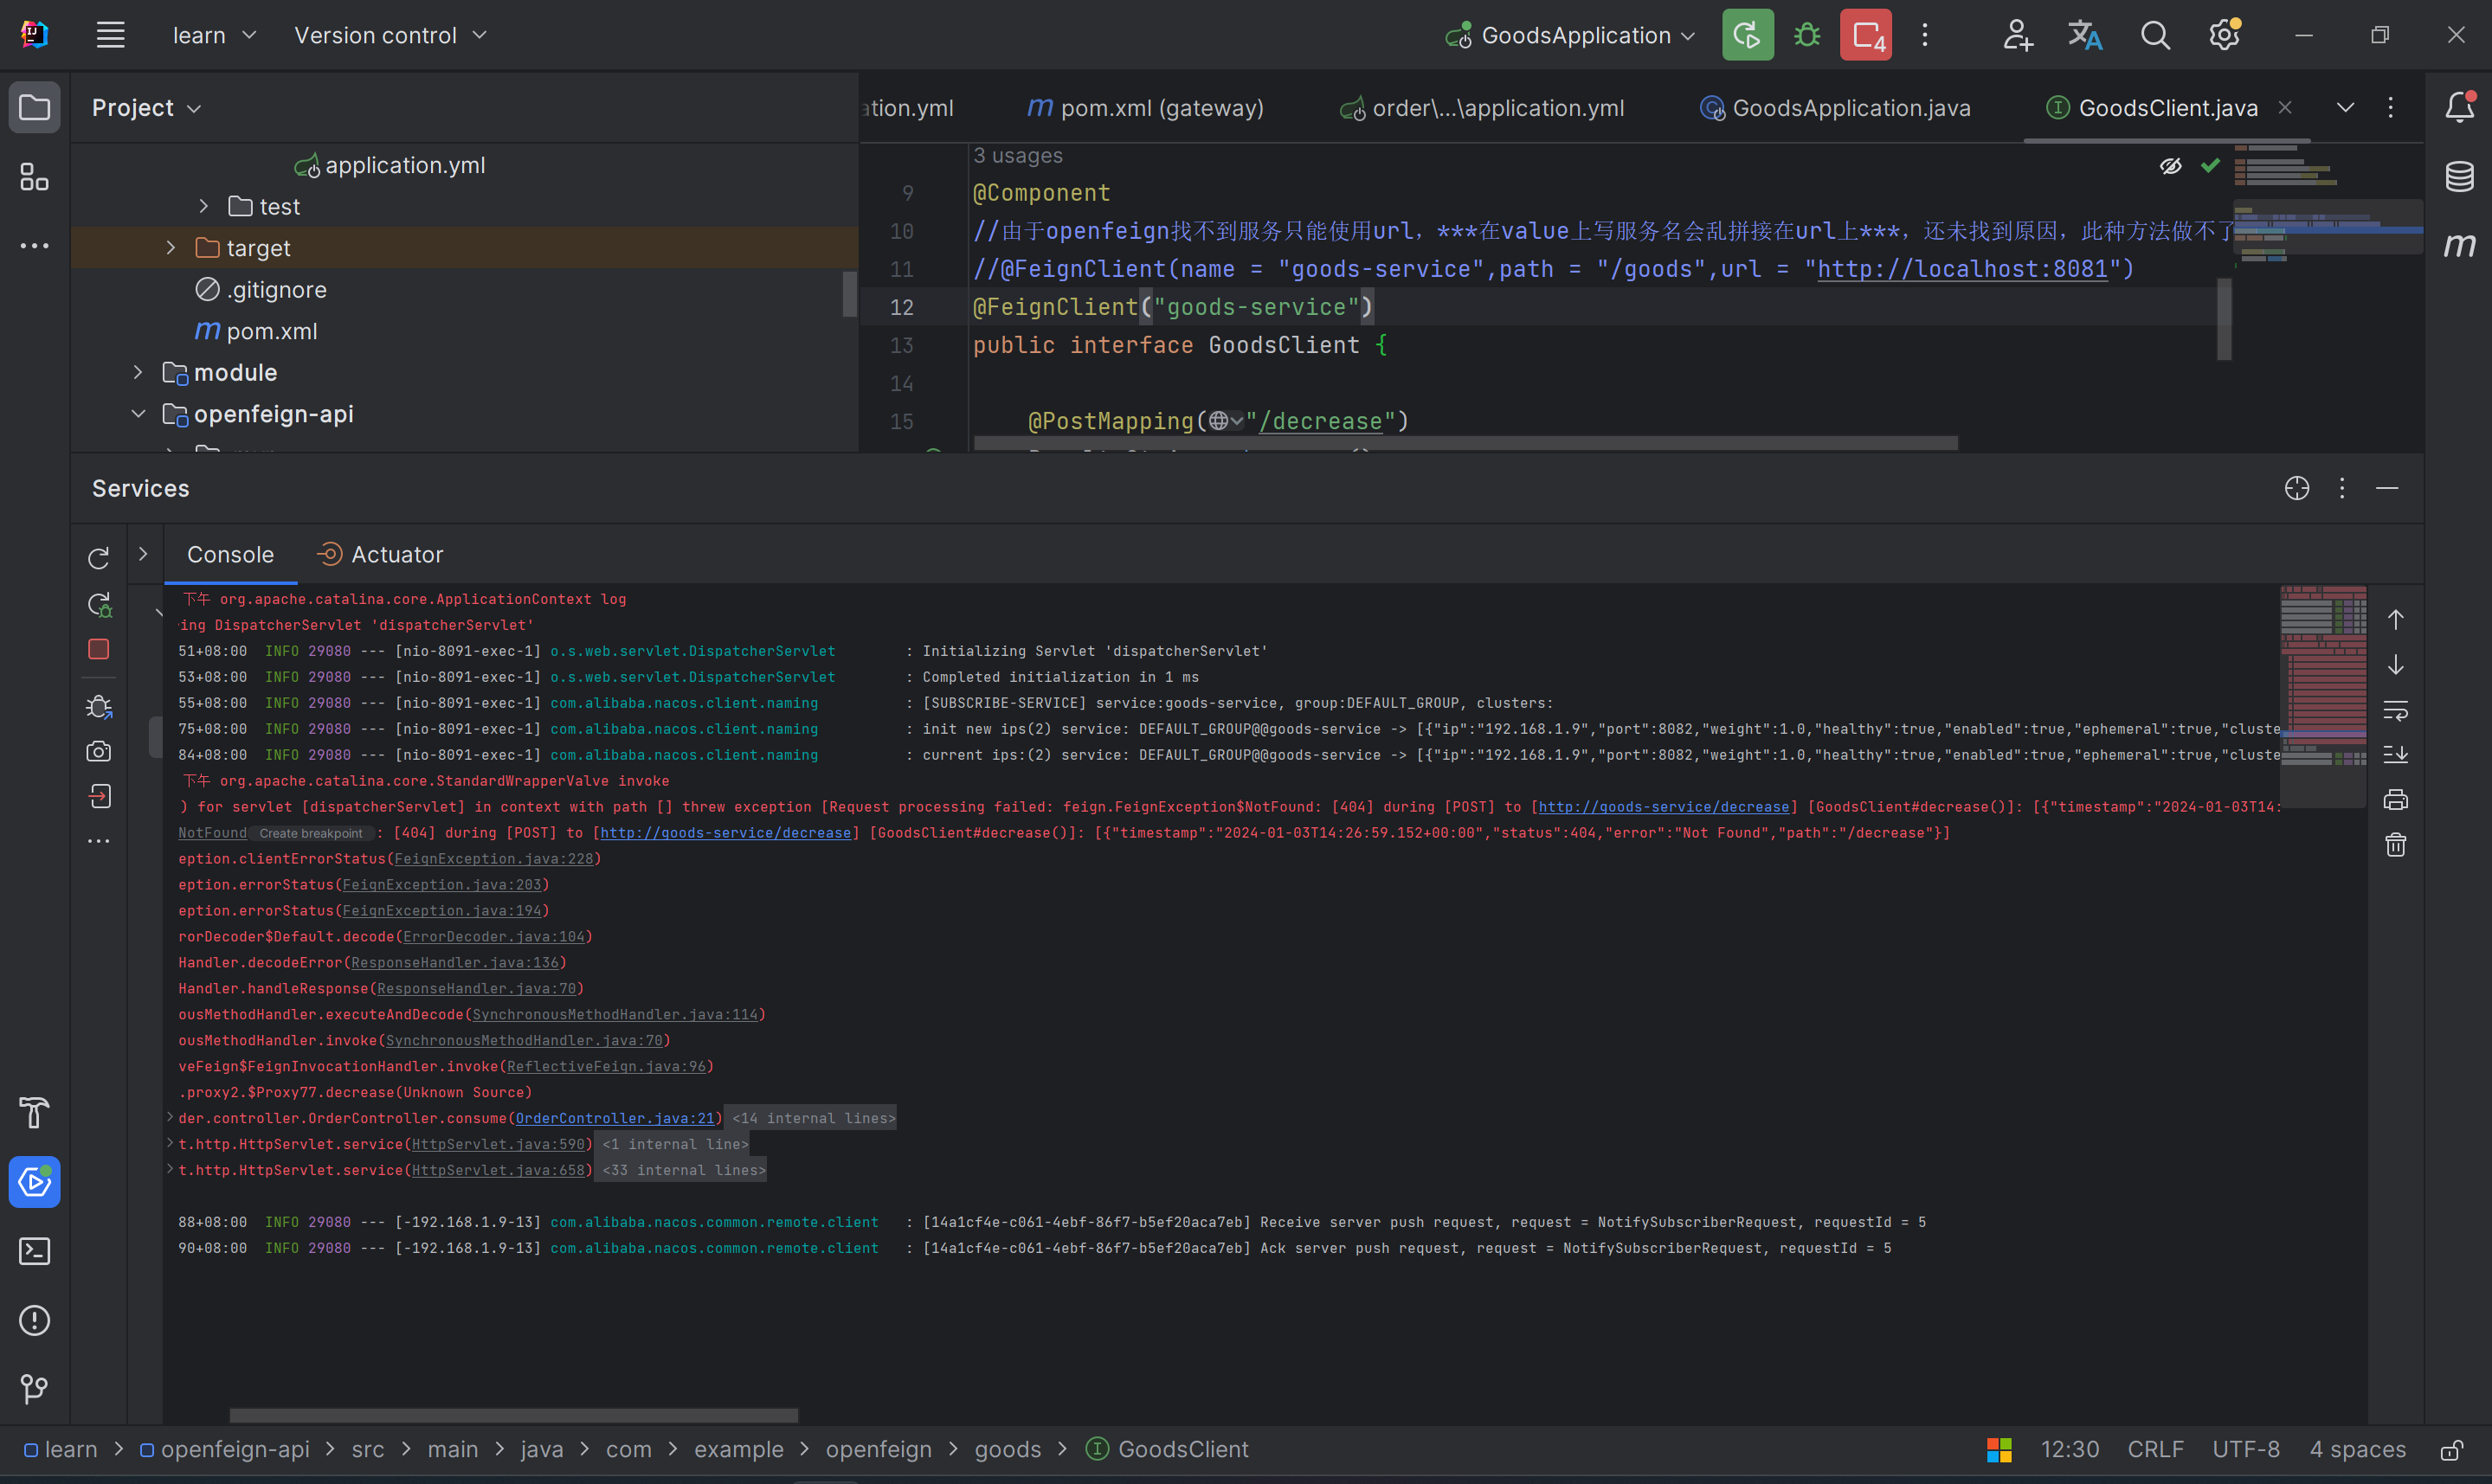Rerun service in Services toolbar
Image resolution: width=2492 pixels, height=1484 pixels.
98,558
